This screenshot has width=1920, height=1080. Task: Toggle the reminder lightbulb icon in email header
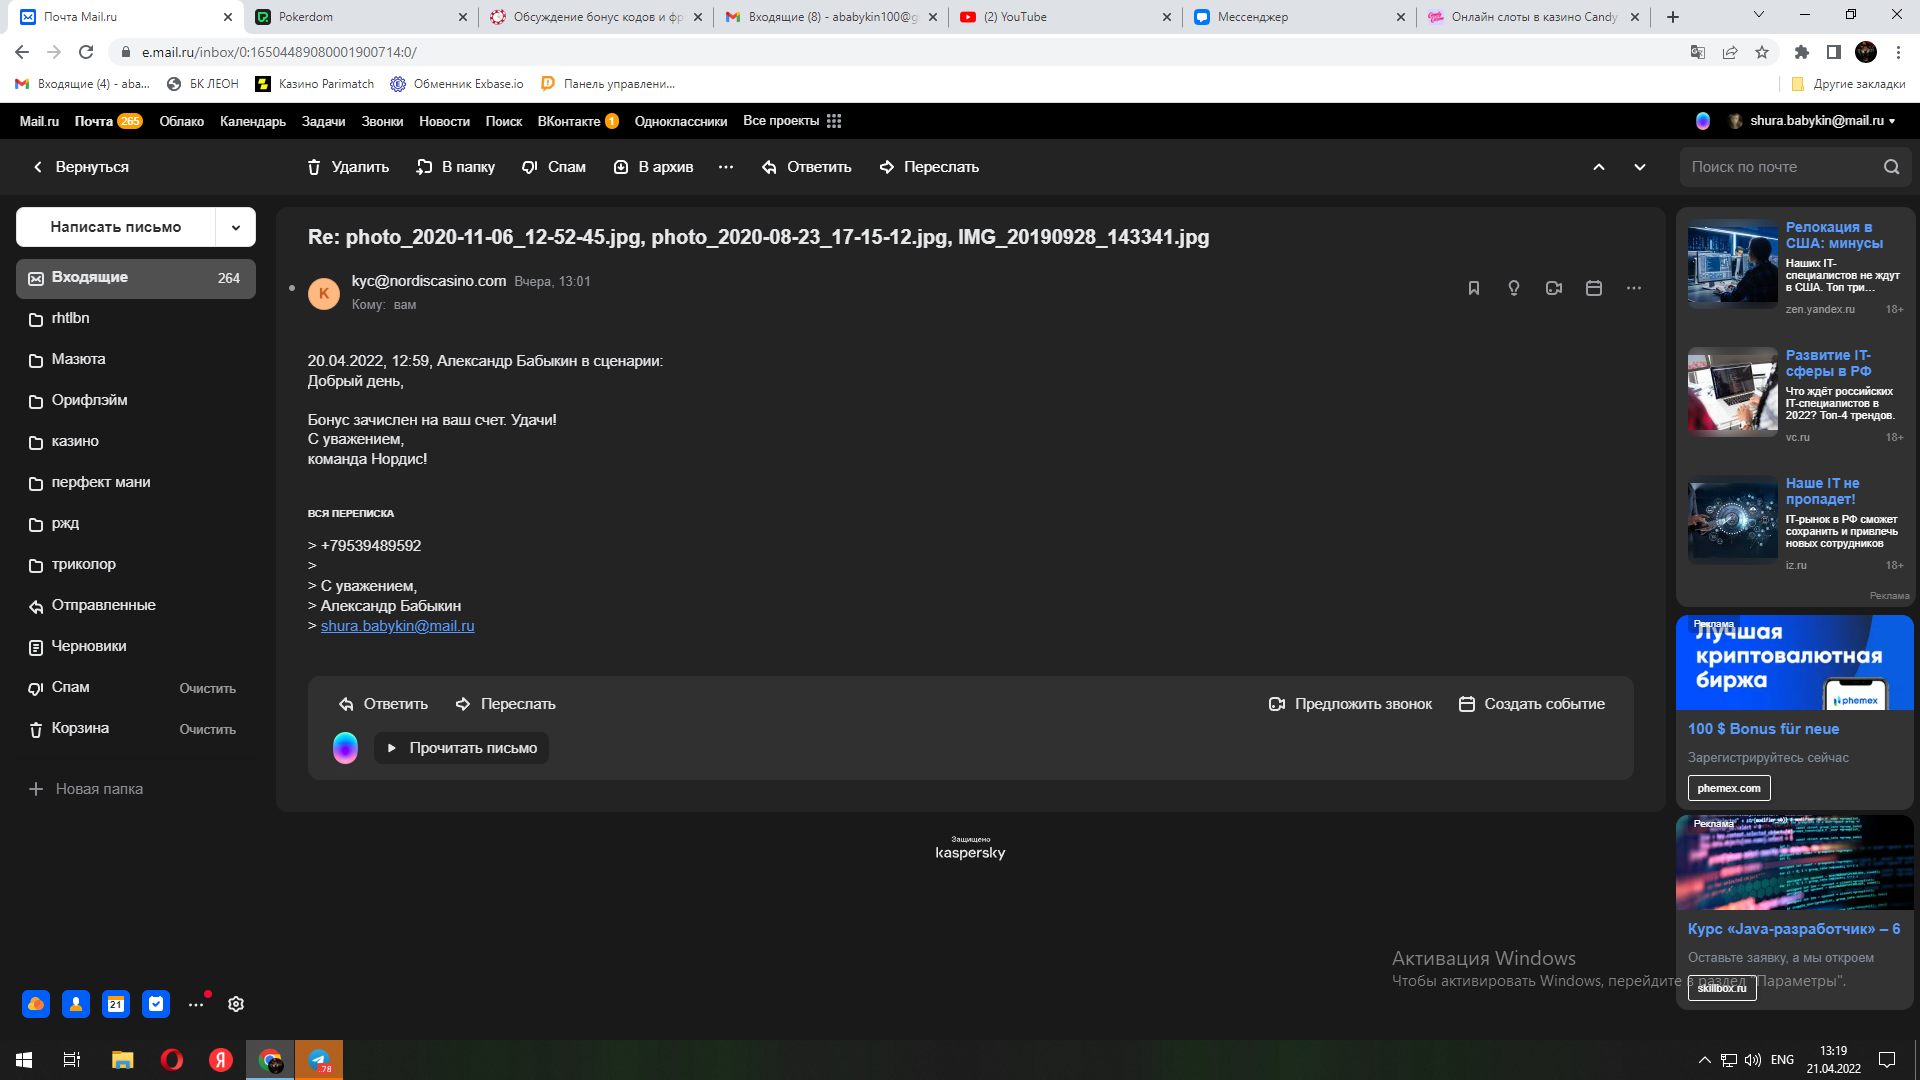[x=1514, y=288]
